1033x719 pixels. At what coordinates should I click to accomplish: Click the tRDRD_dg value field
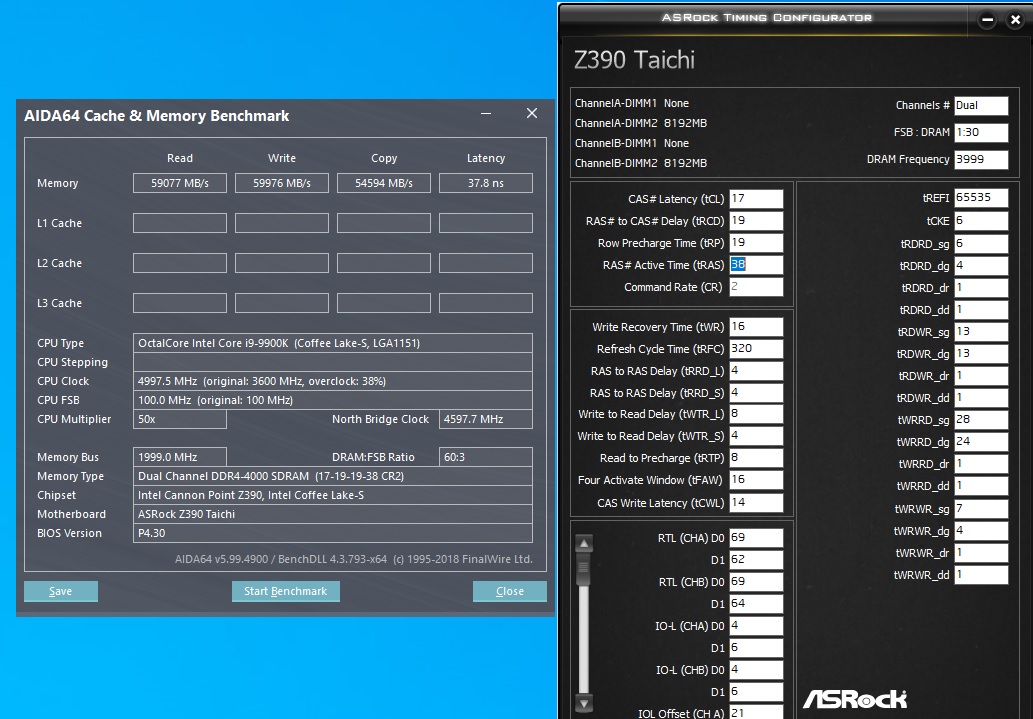click(981, 266)
